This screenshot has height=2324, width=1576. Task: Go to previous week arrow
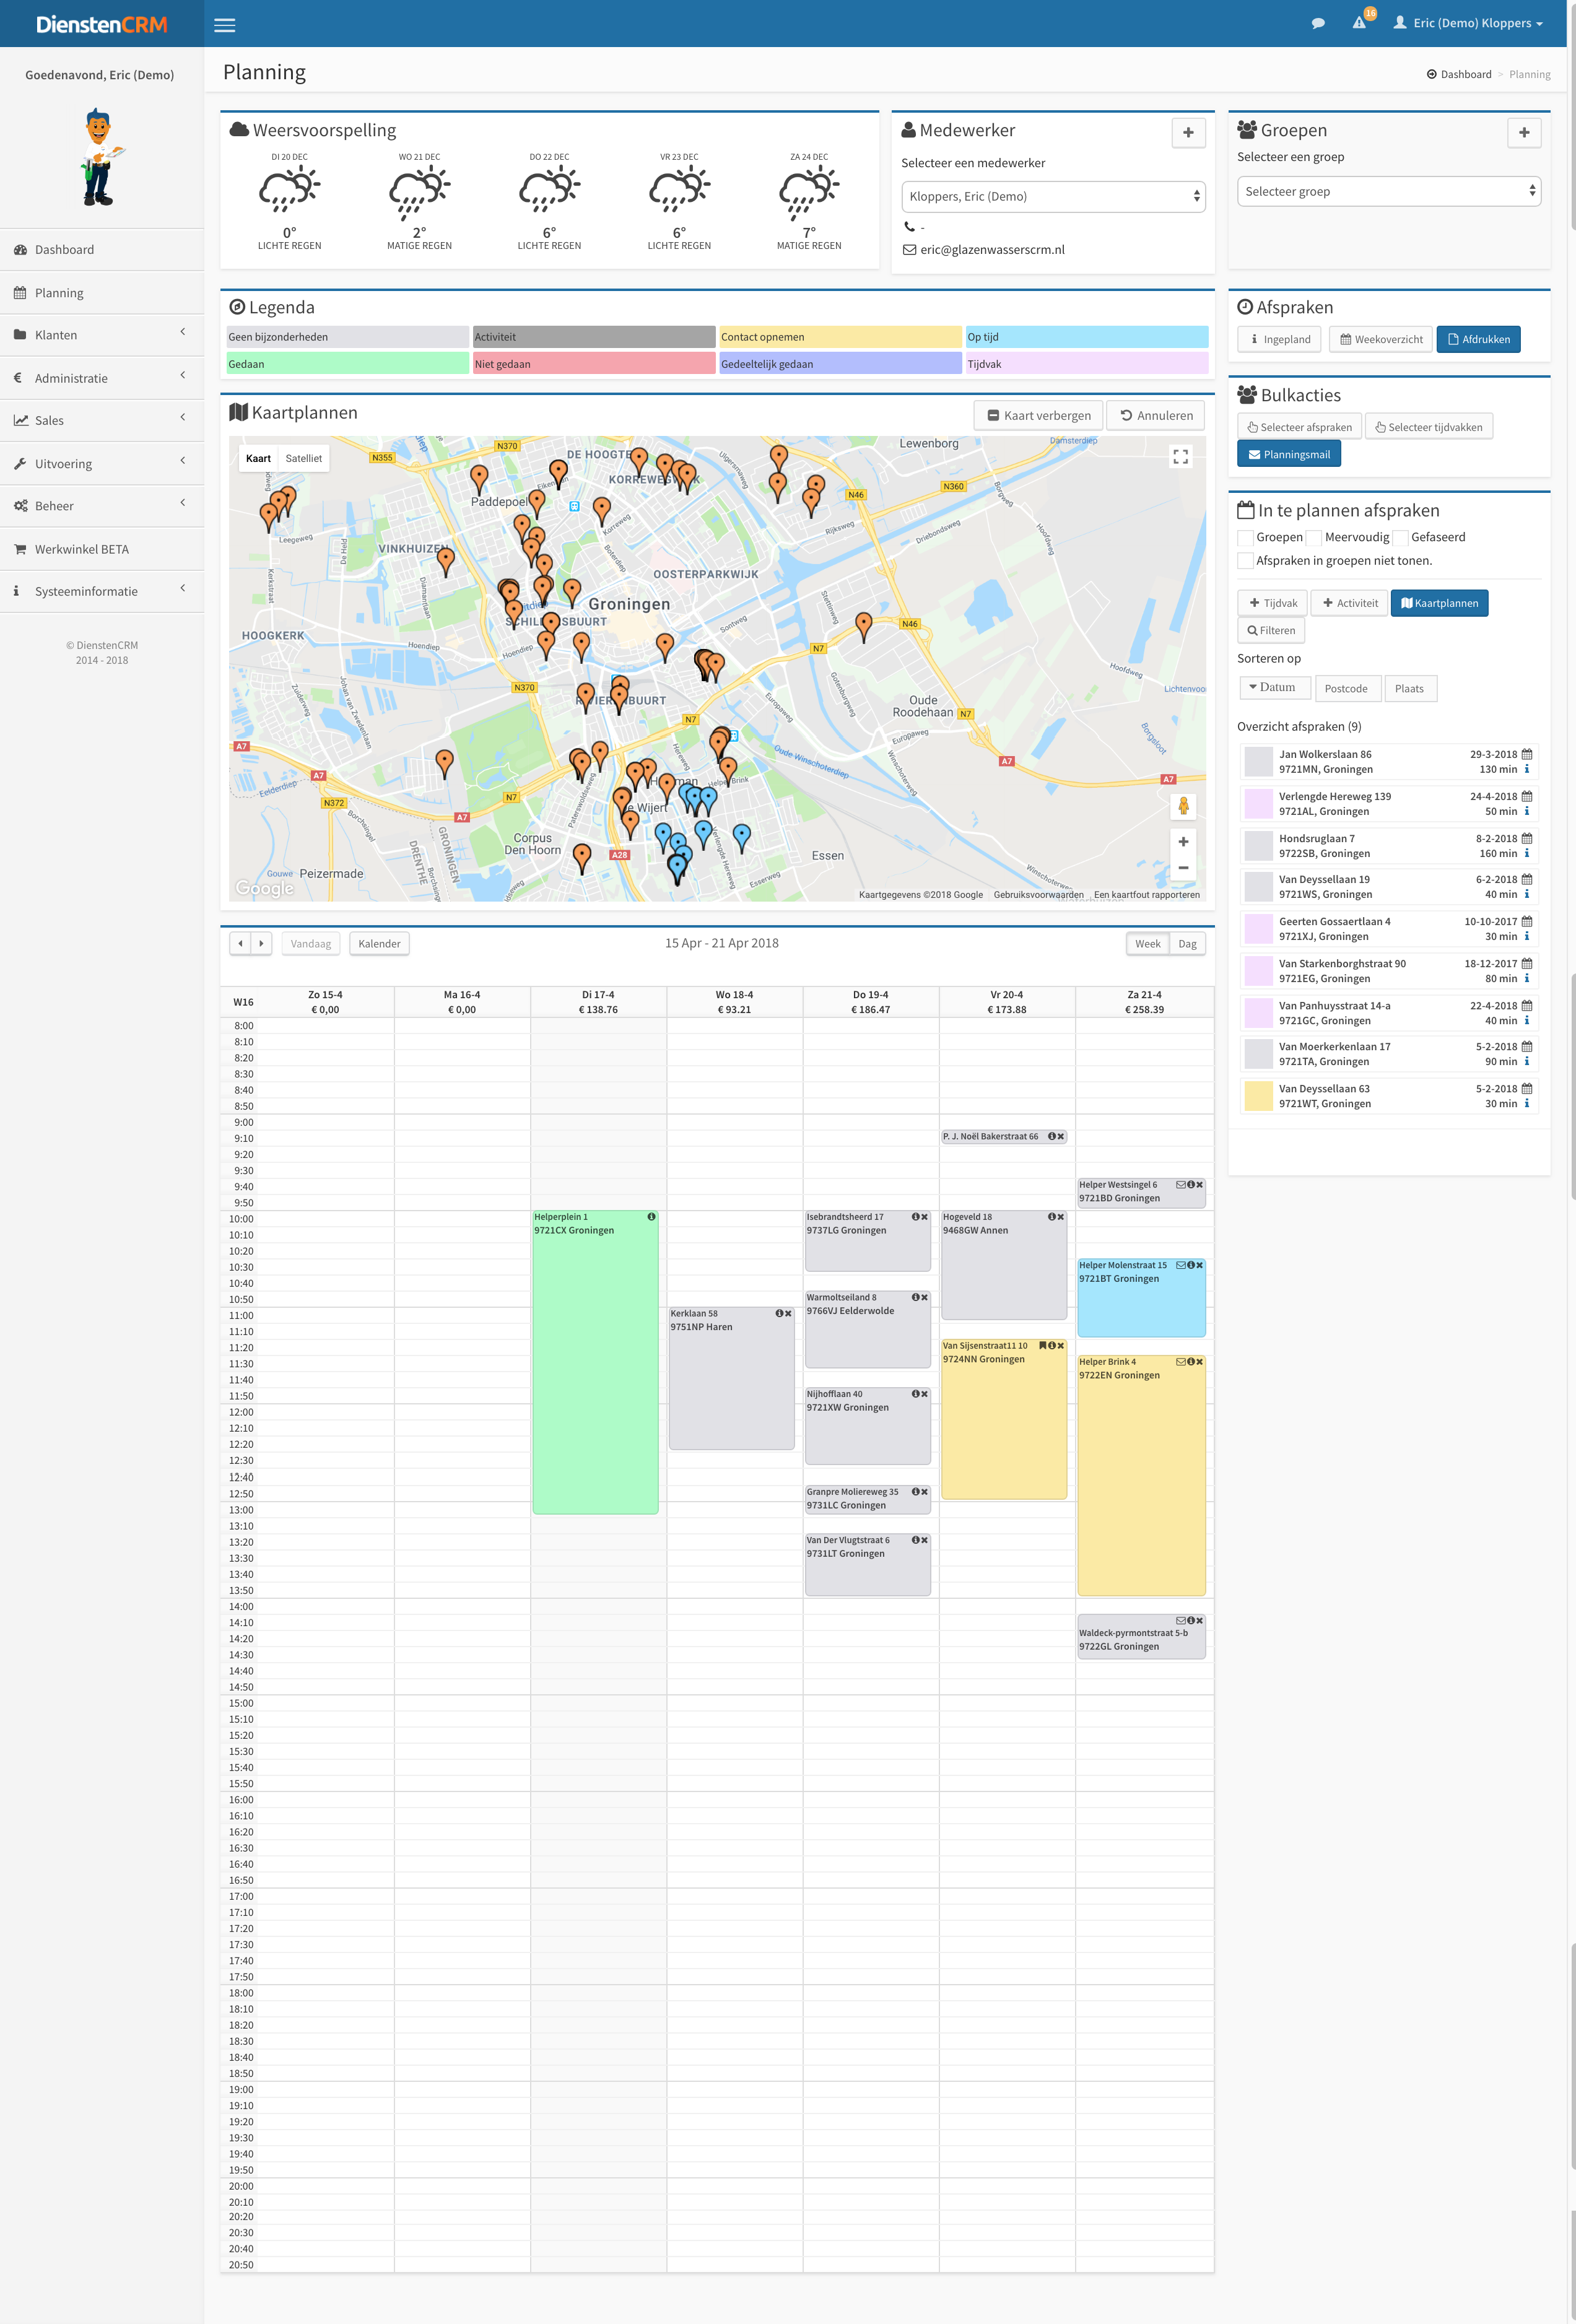[x=240, y=943]
